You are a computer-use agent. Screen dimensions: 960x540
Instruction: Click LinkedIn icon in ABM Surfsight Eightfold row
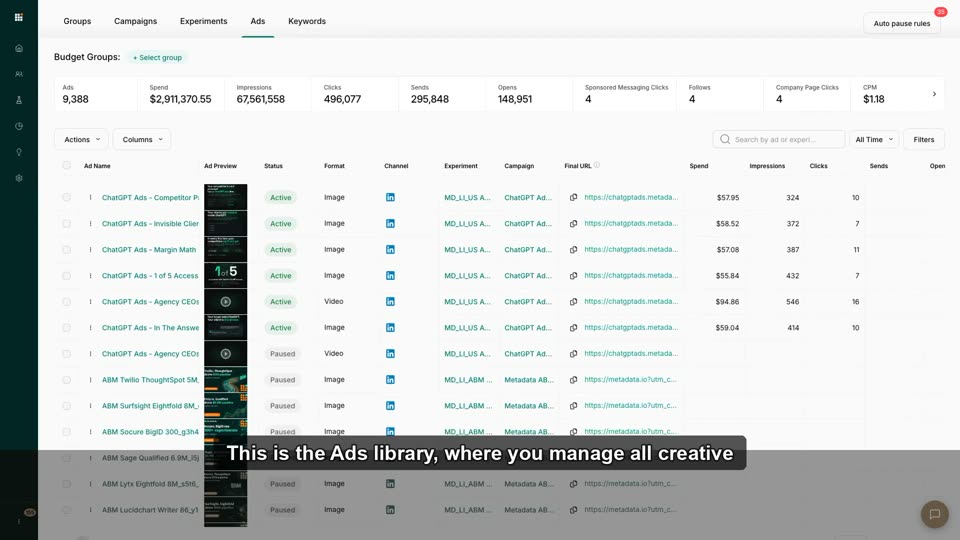[x=390, y=406]
